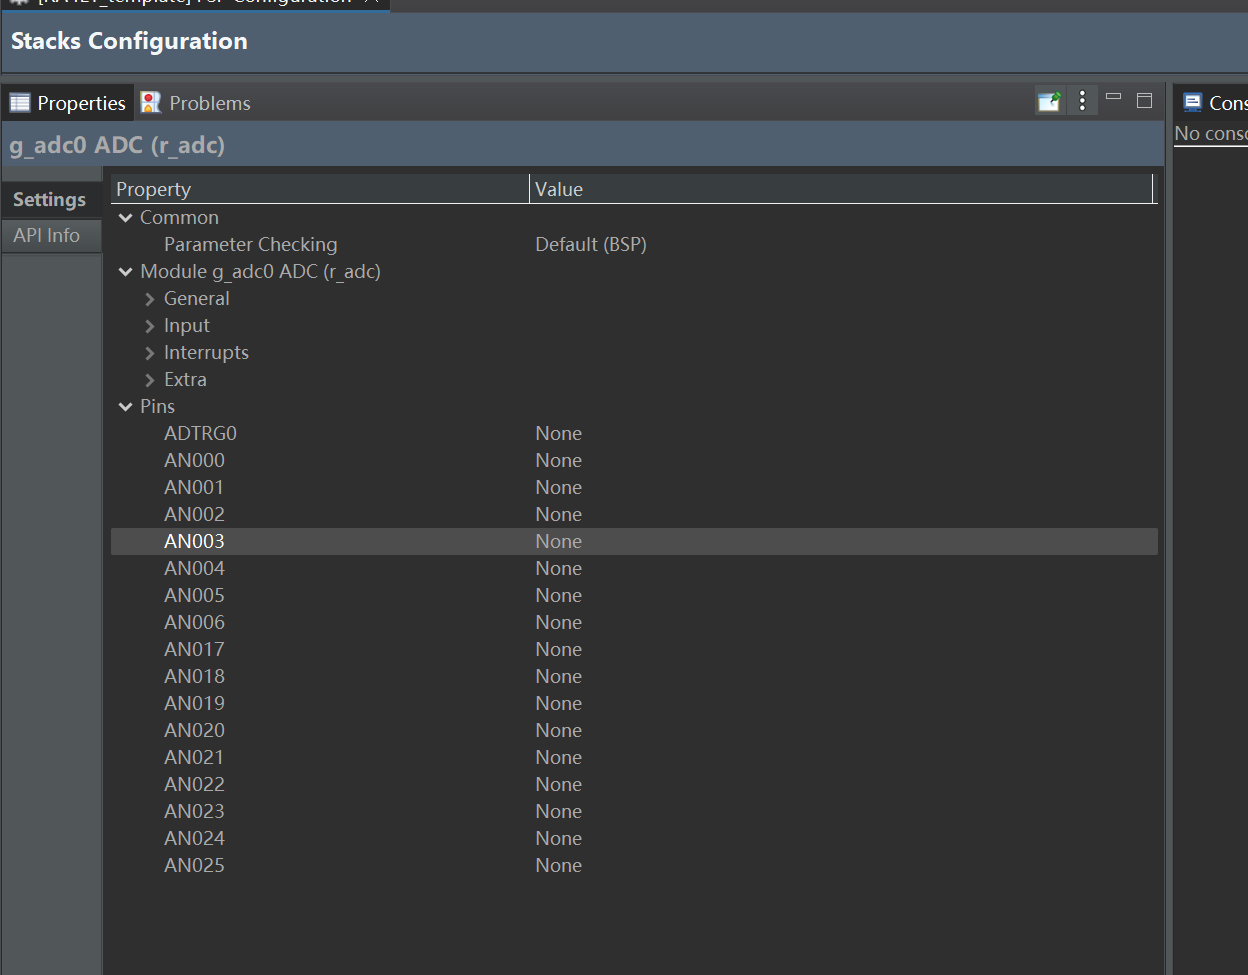The height and width of the screenshot is (975, 1248).
Task: Select the AN005 pin row
Action: coord(634,596)
